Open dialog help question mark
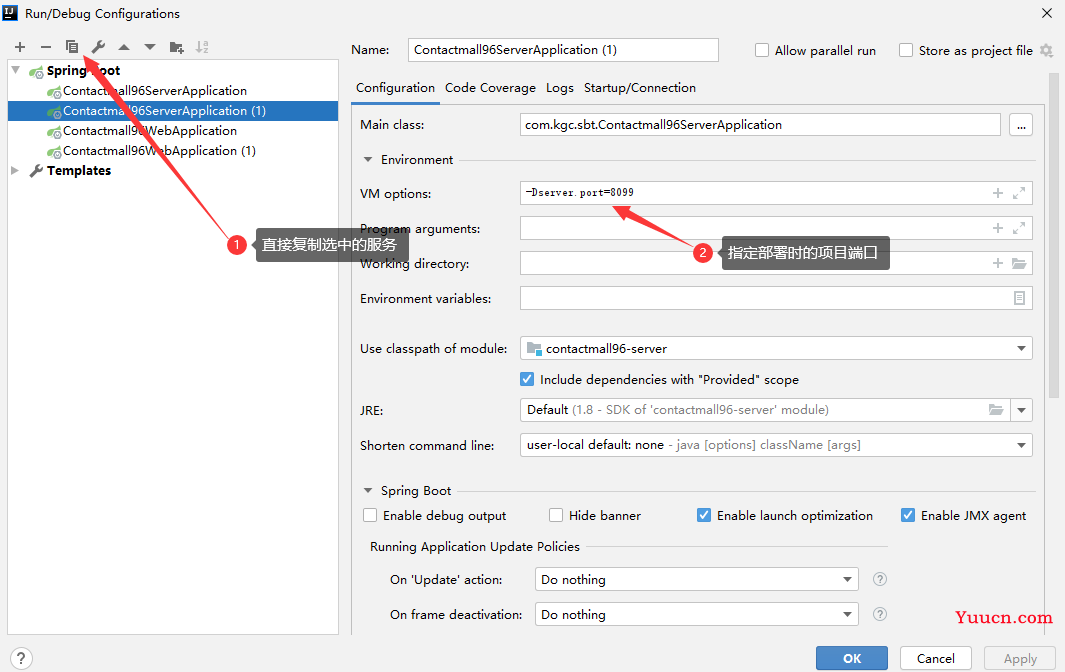 click(21, 658)
